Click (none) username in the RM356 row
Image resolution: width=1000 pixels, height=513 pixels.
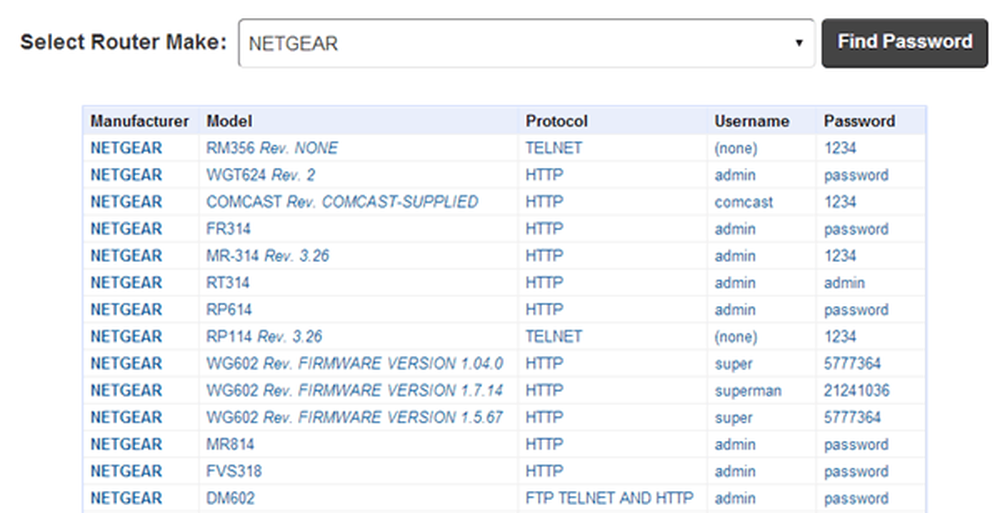click(x=735, y=148)
